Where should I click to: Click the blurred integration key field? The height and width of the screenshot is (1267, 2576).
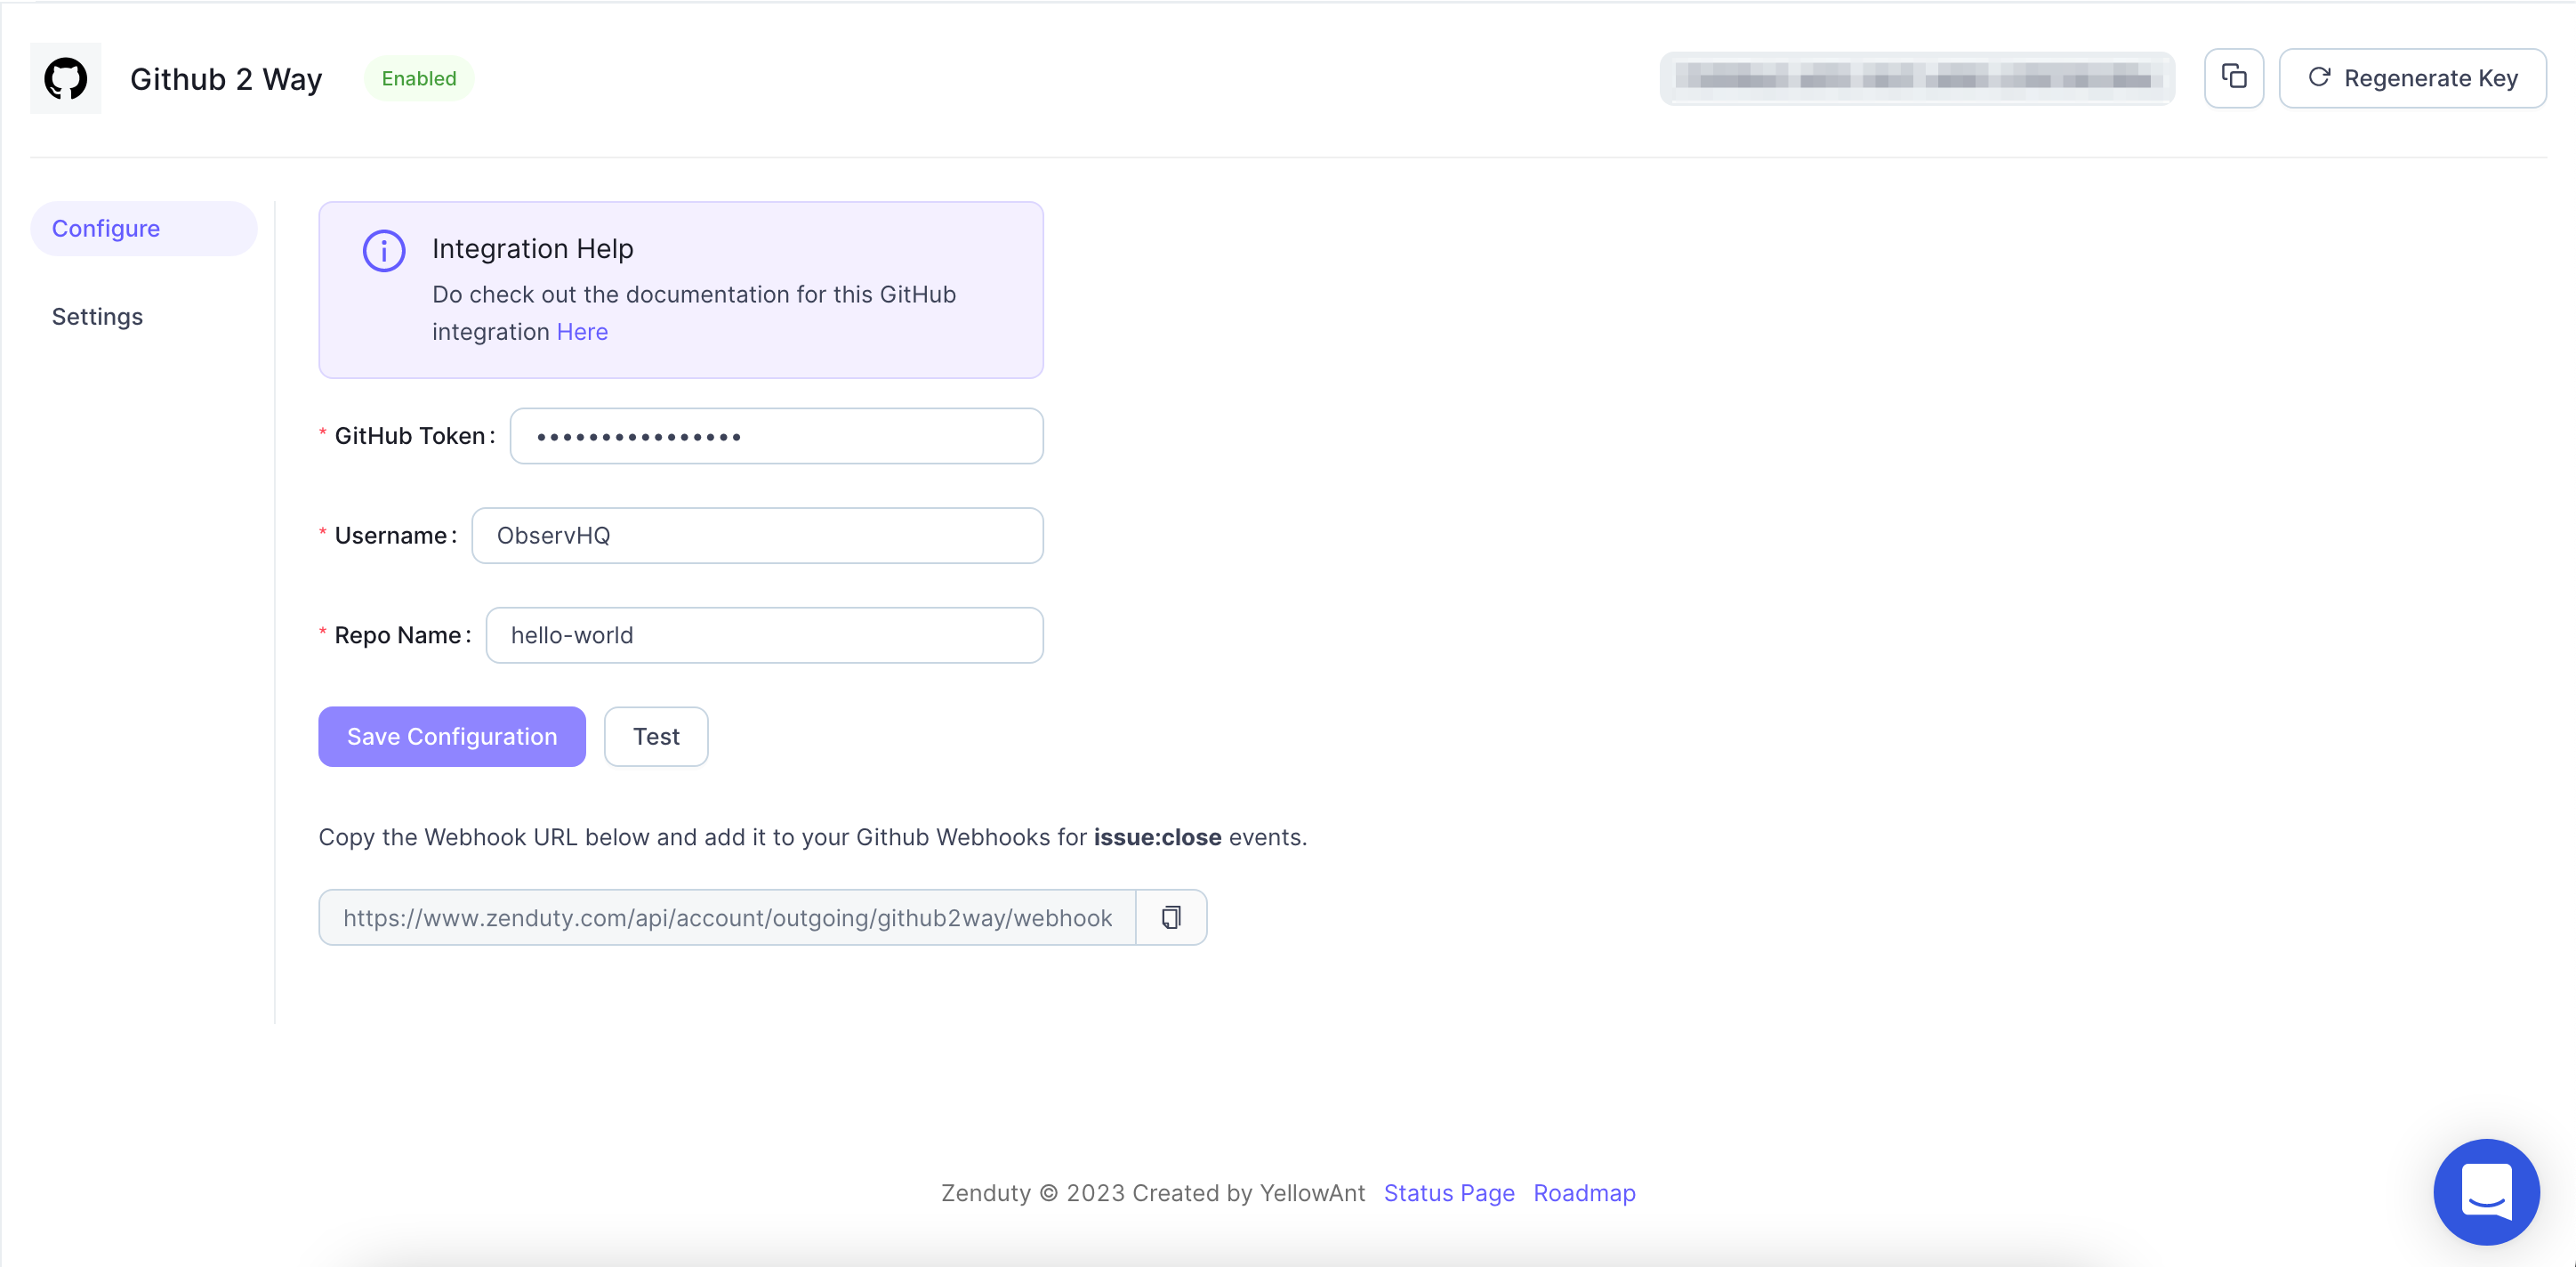(x=1916, y=78)
